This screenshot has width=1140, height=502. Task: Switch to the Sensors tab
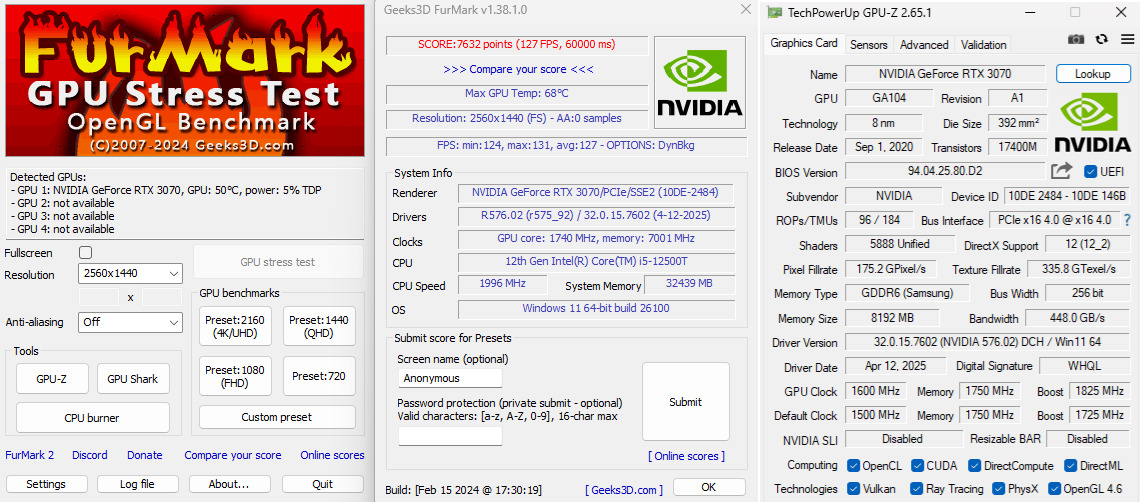869,44
